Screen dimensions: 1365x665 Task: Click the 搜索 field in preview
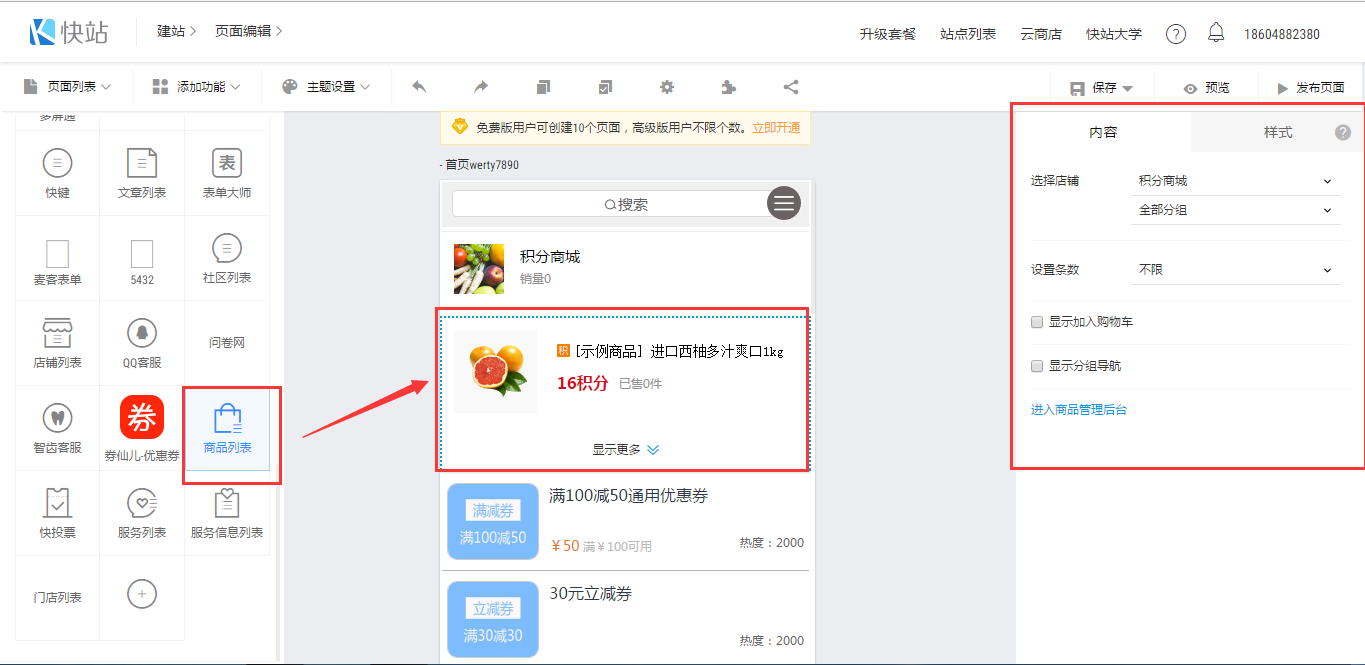tap(610, 204)
